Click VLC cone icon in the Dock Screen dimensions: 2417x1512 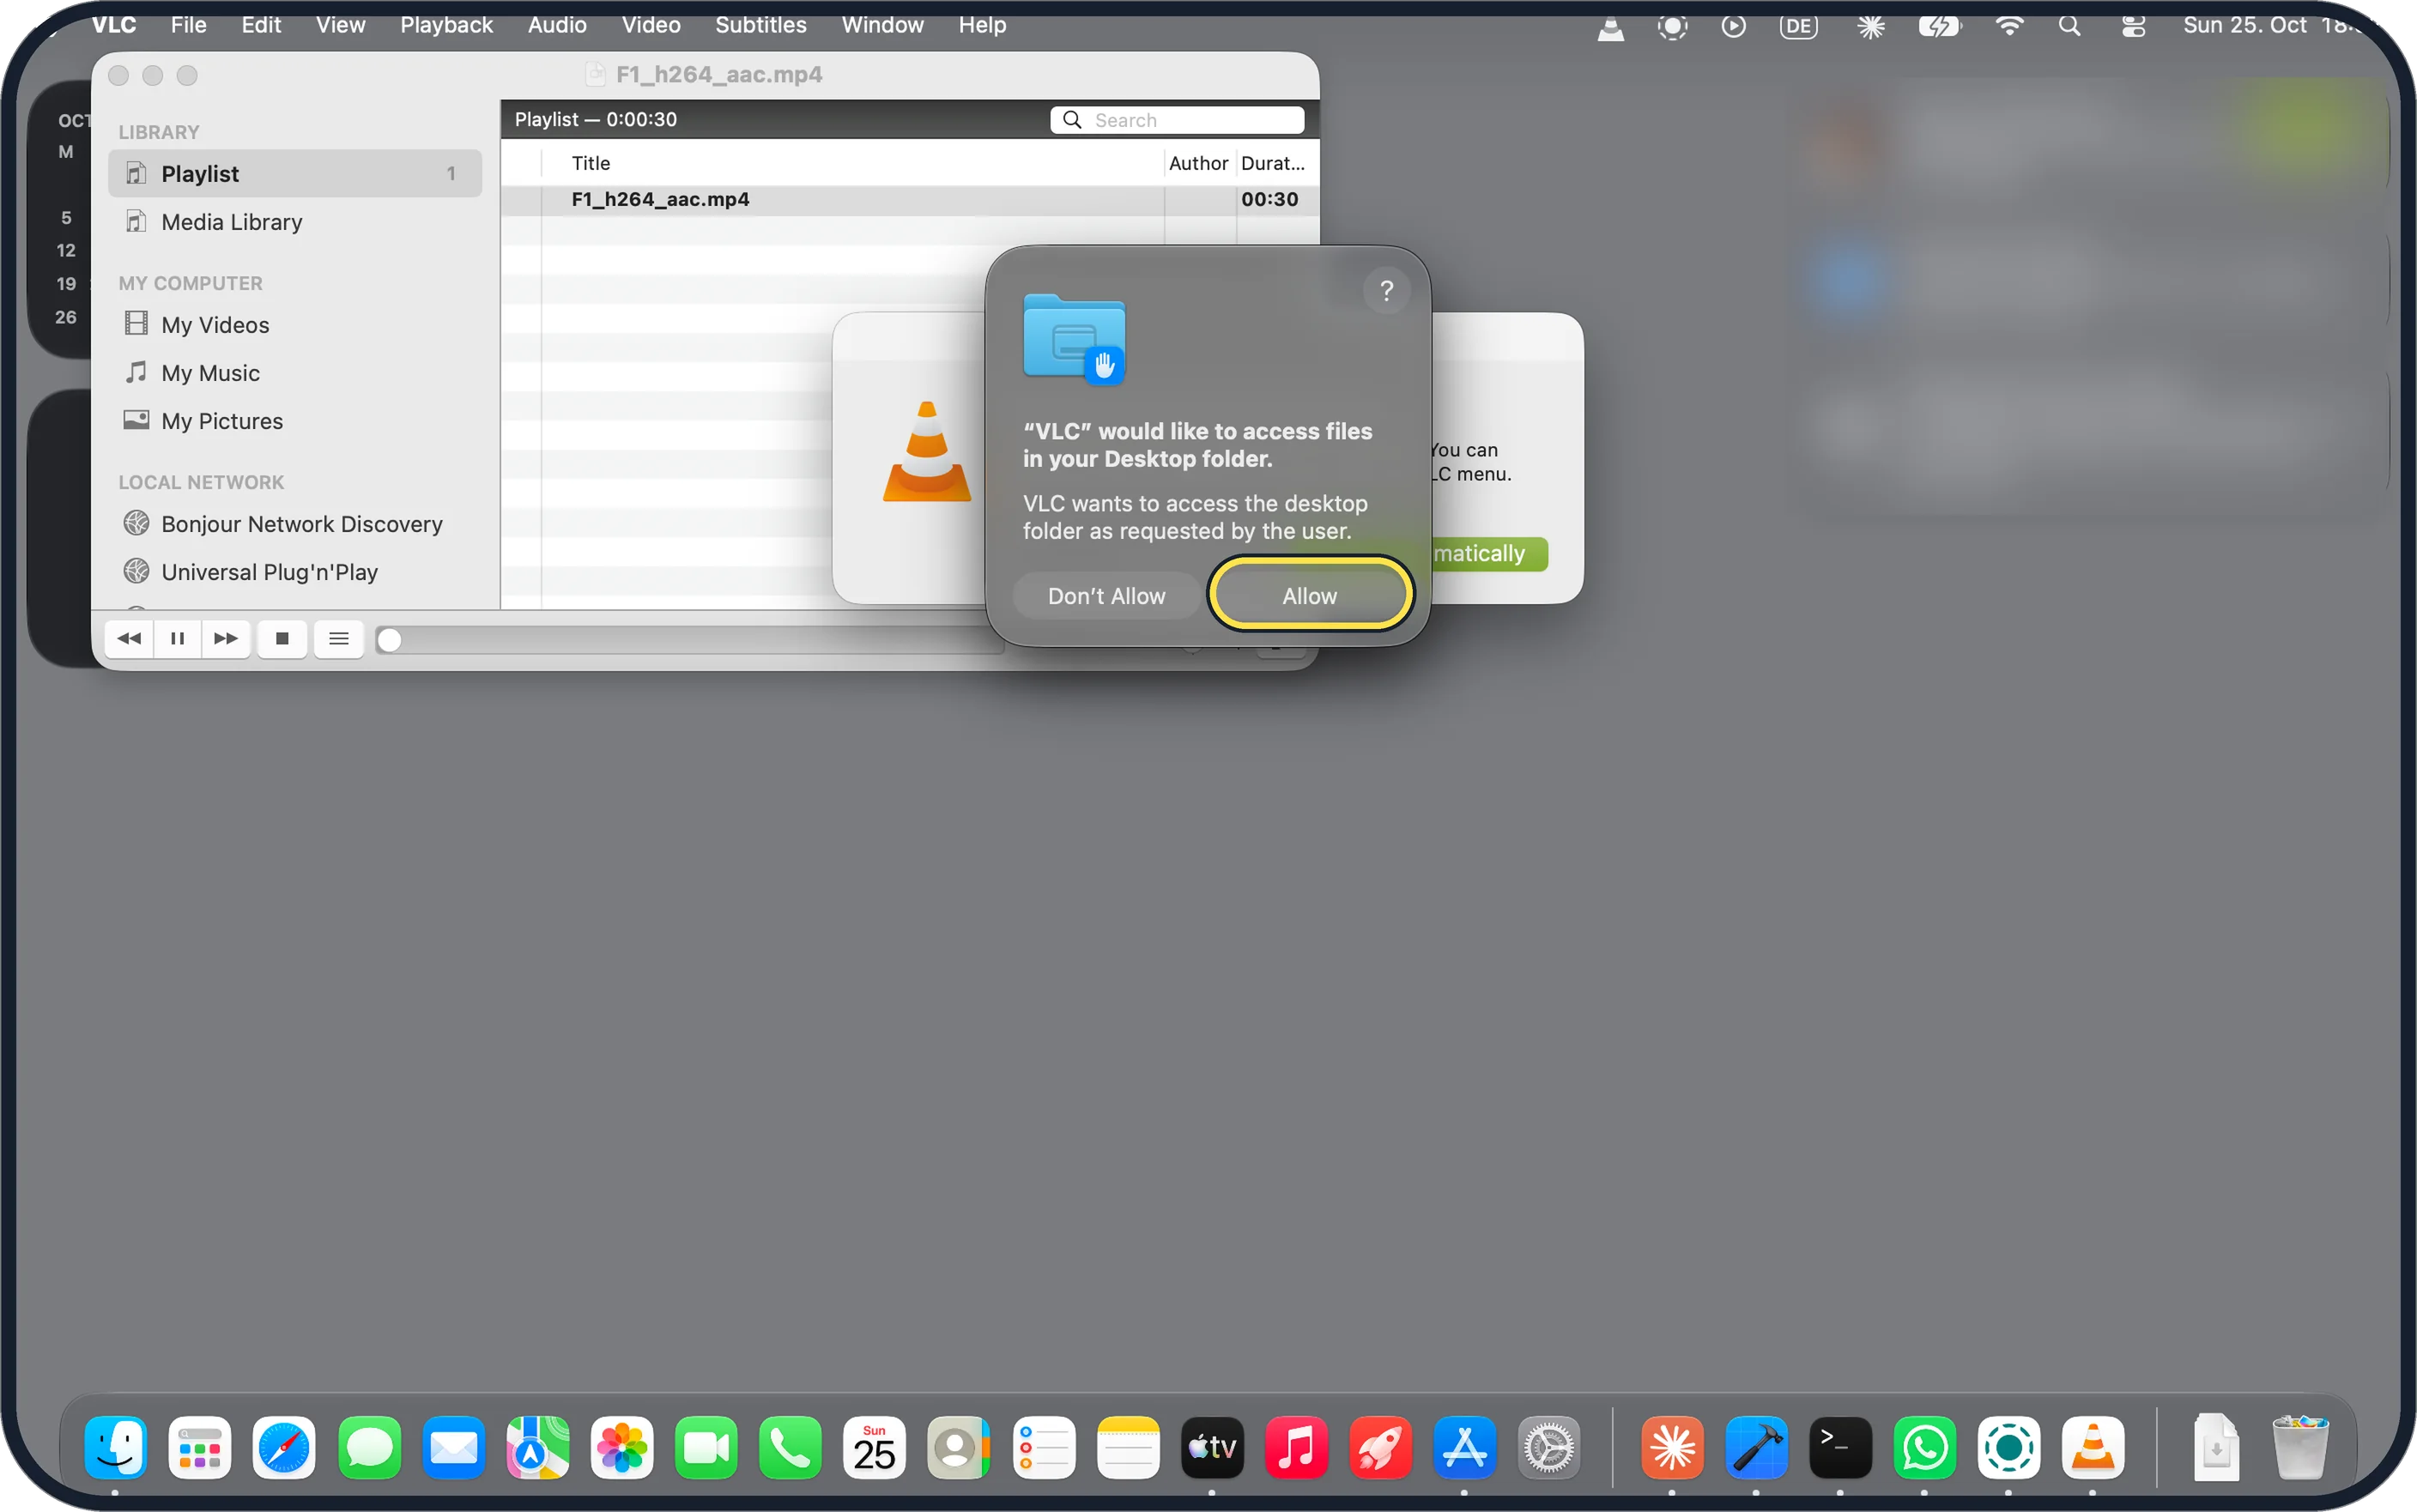coord(2093,1447)
